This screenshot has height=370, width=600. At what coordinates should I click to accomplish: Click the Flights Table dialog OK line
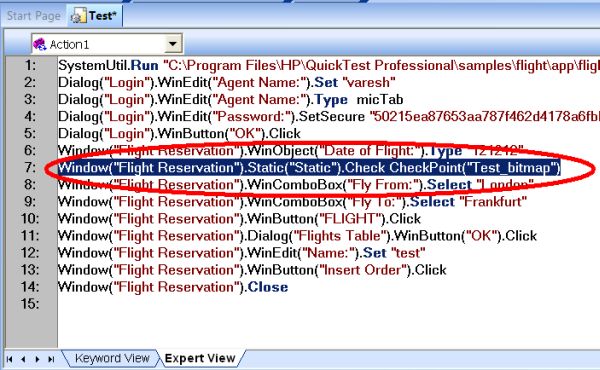297,236
